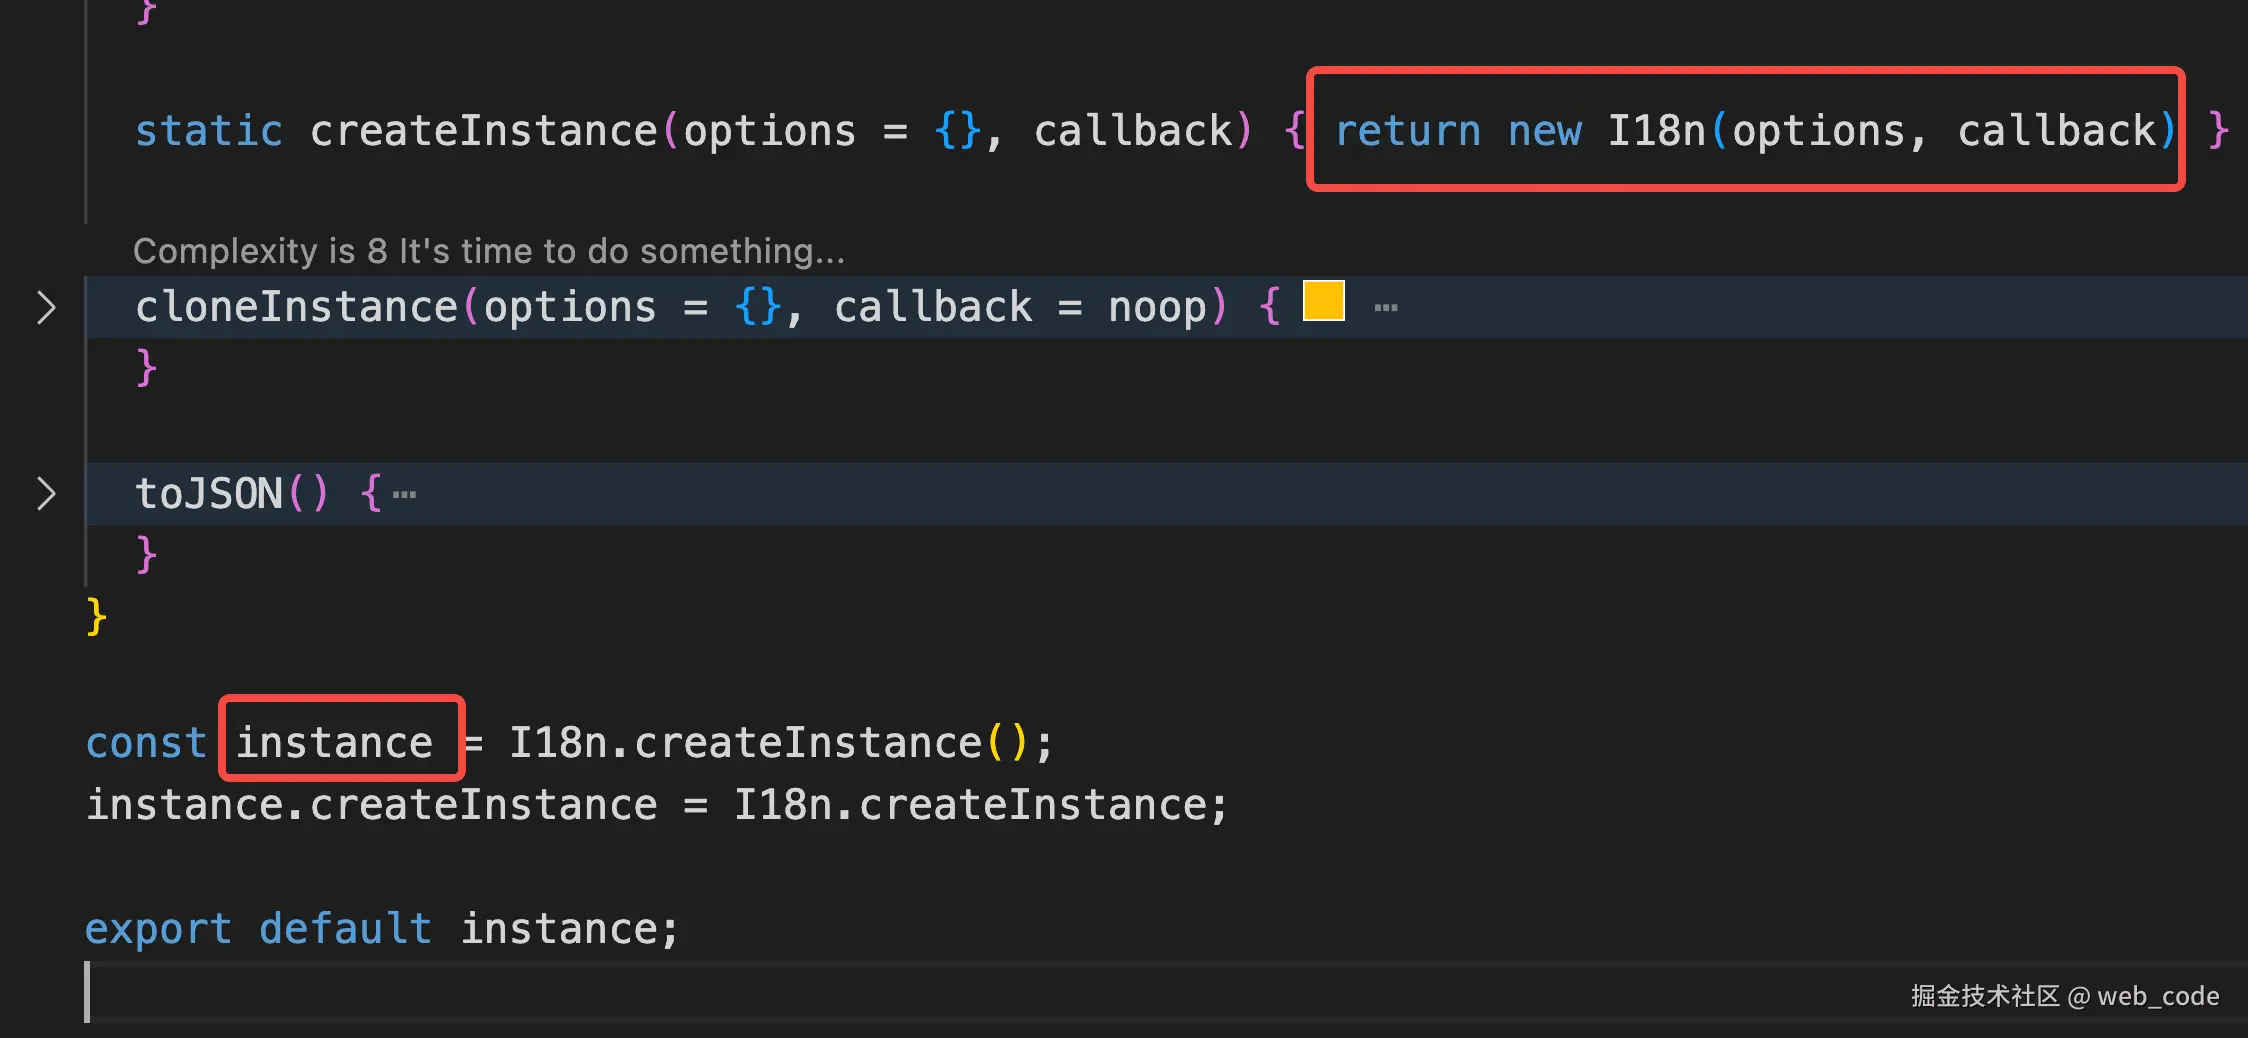Click the static keyword before createInstance

click(209, 131)
